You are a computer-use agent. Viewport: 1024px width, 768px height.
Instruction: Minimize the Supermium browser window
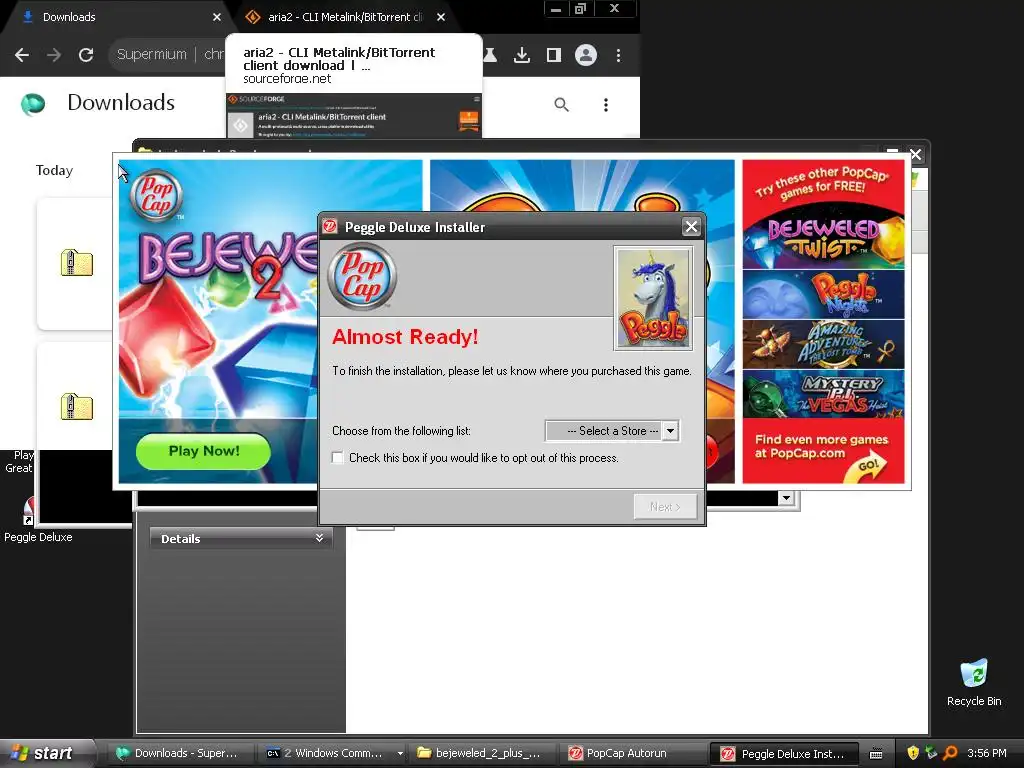[556, 9]
